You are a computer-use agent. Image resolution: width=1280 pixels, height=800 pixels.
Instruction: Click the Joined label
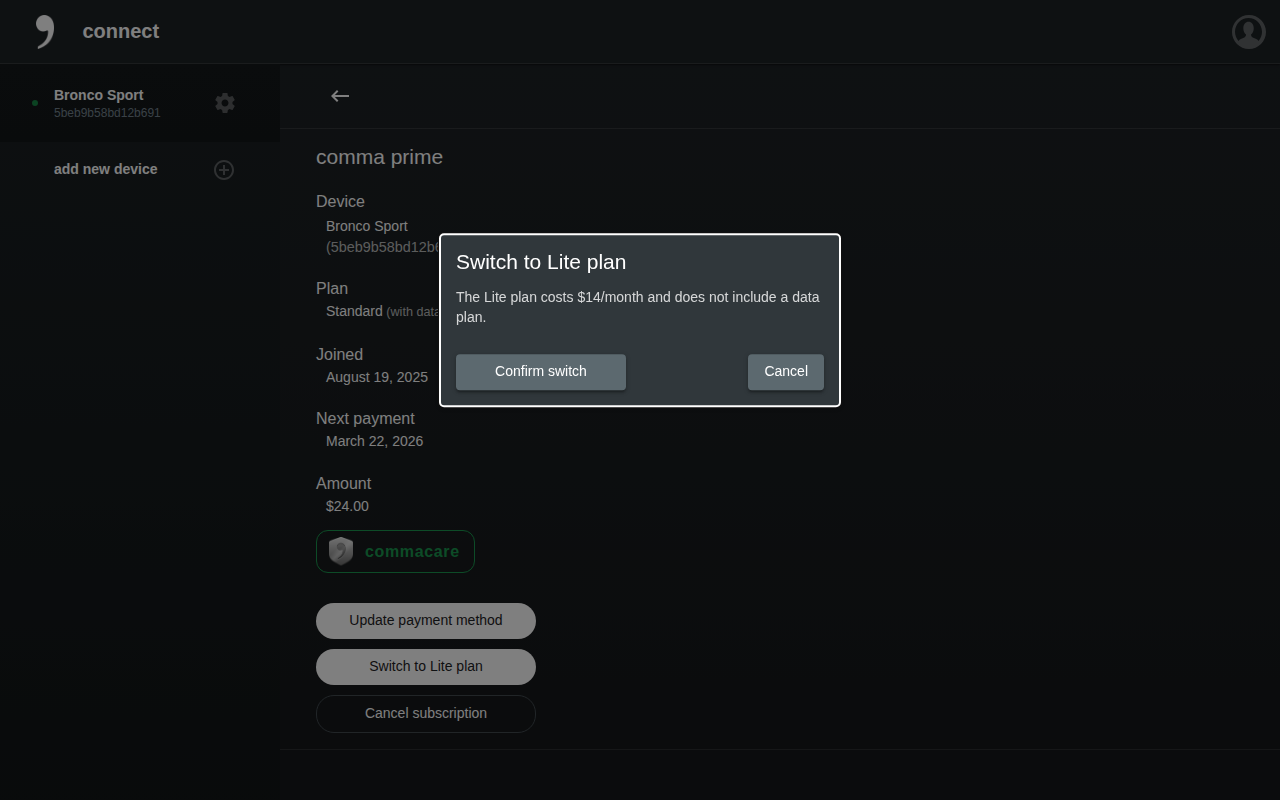pos(339,354)
